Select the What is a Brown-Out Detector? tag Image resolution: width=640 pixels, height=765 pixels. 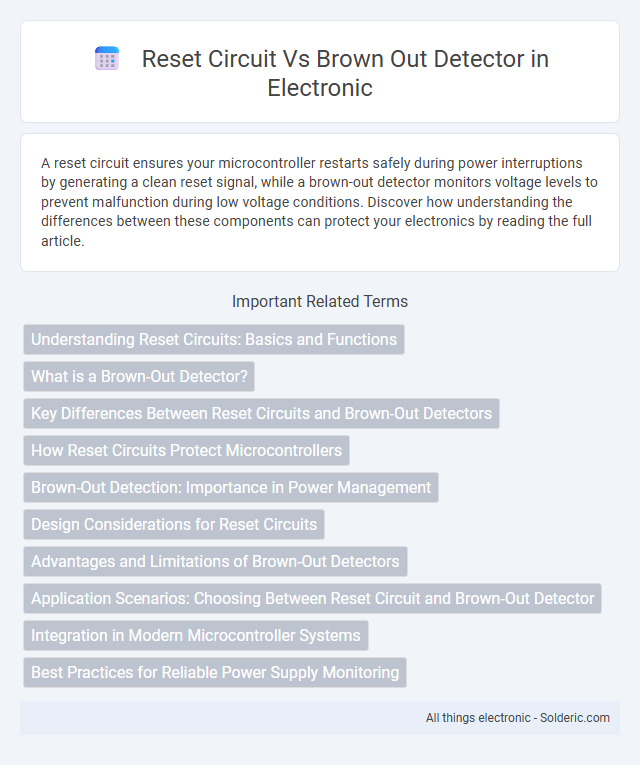[139, 376]
